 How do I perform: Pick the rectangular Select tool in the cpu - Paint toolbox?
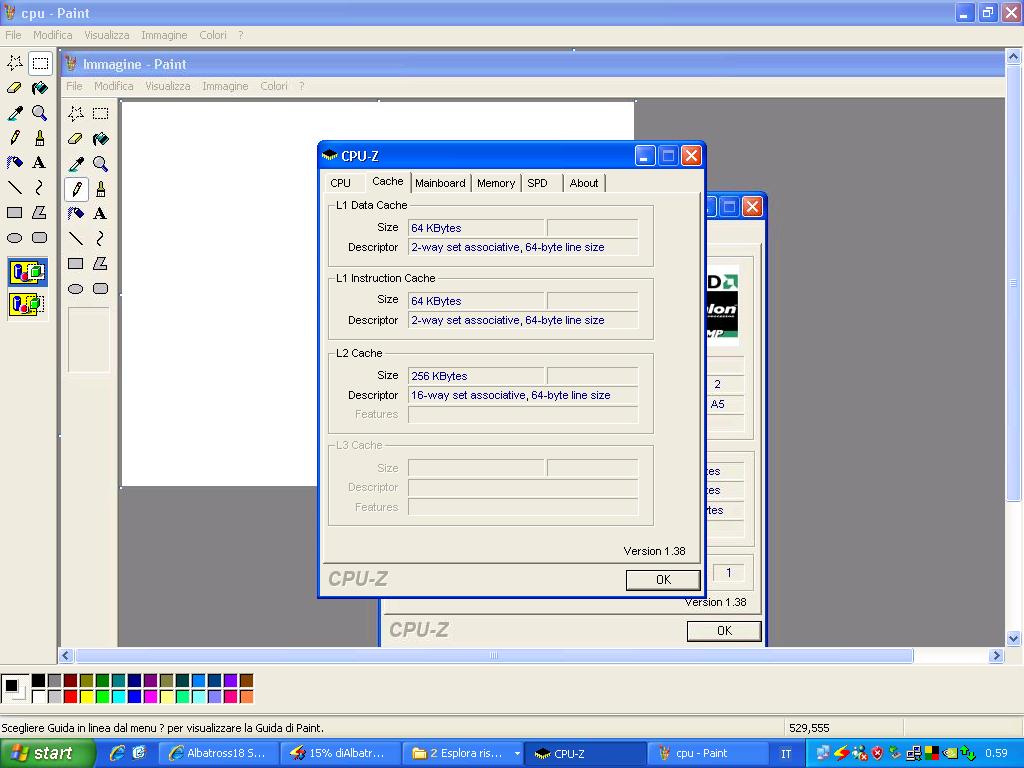[40, 63]
